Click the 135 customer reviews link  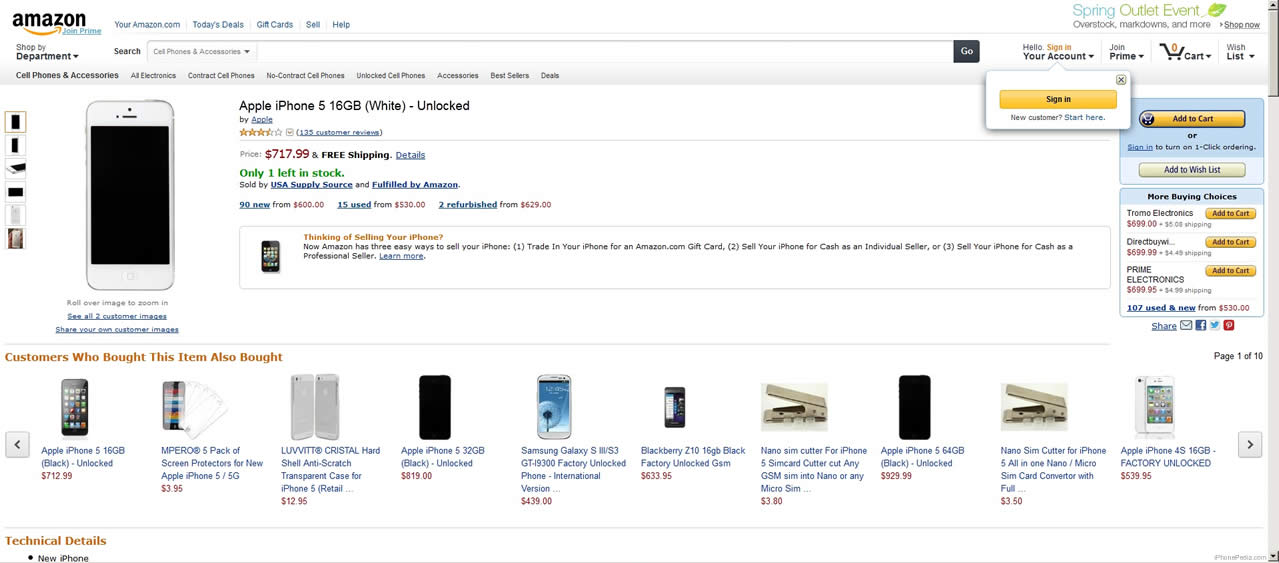(339, 132)
